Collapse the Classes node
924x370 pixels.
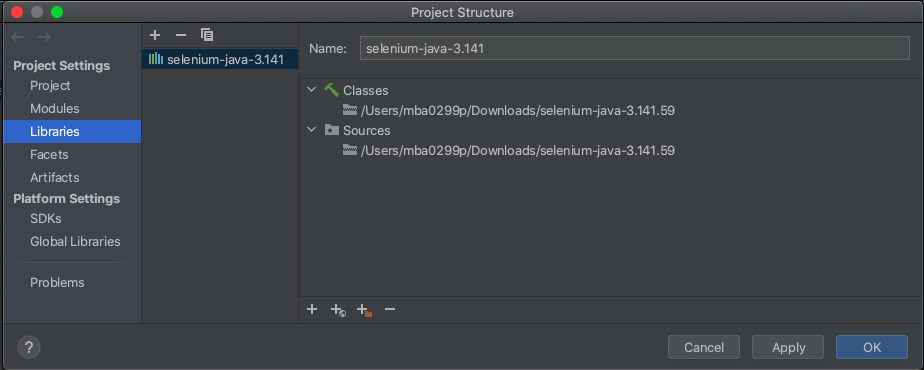coord(312,90)
